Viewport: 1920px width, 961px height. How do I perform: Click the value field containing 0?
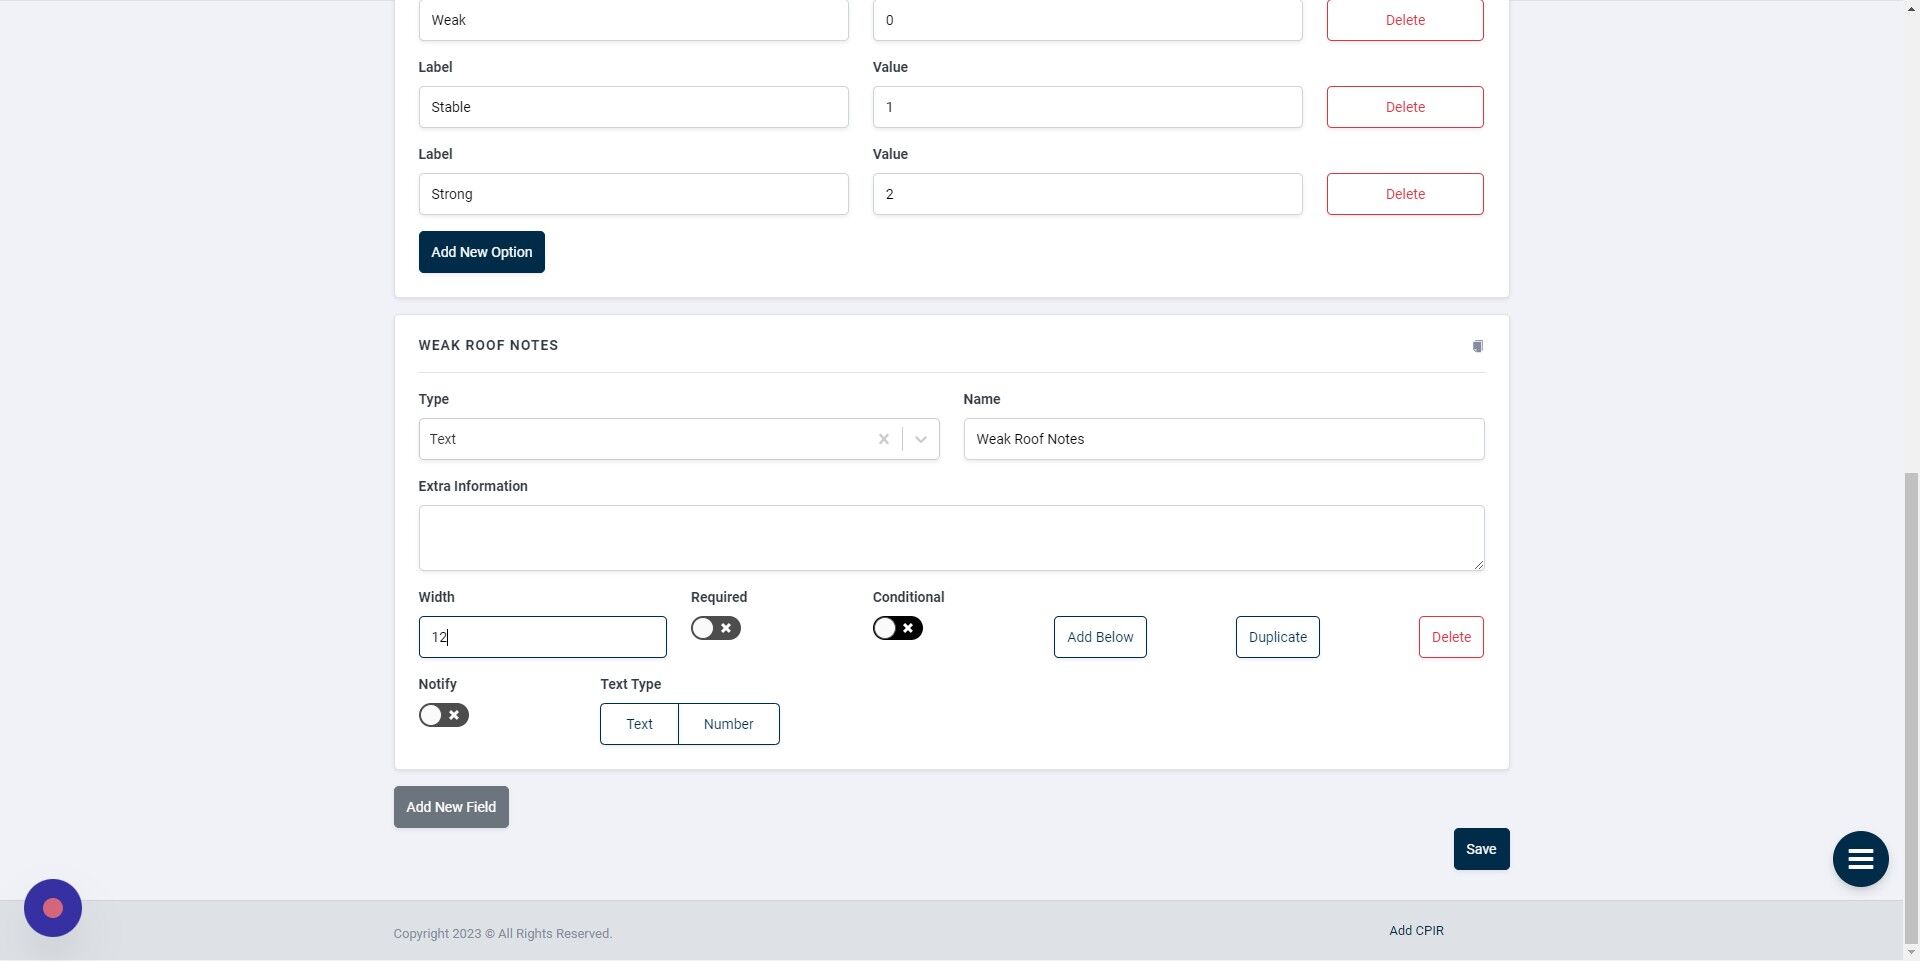1088,20
